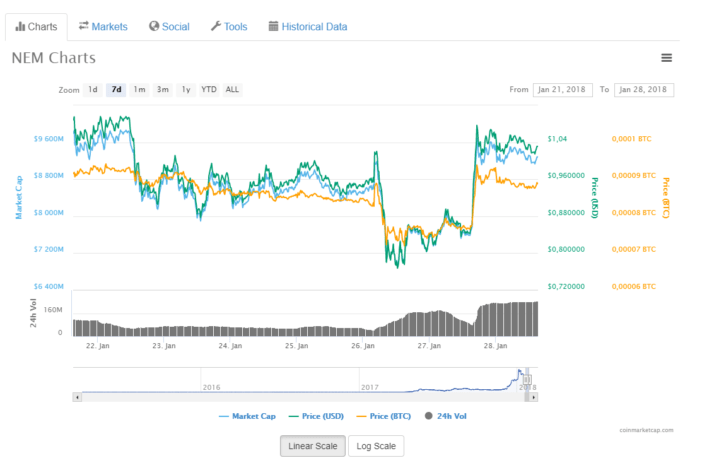Switch chart to Linear Scale
This screenshot has width=702, height=475.
(x=313, y=446)
